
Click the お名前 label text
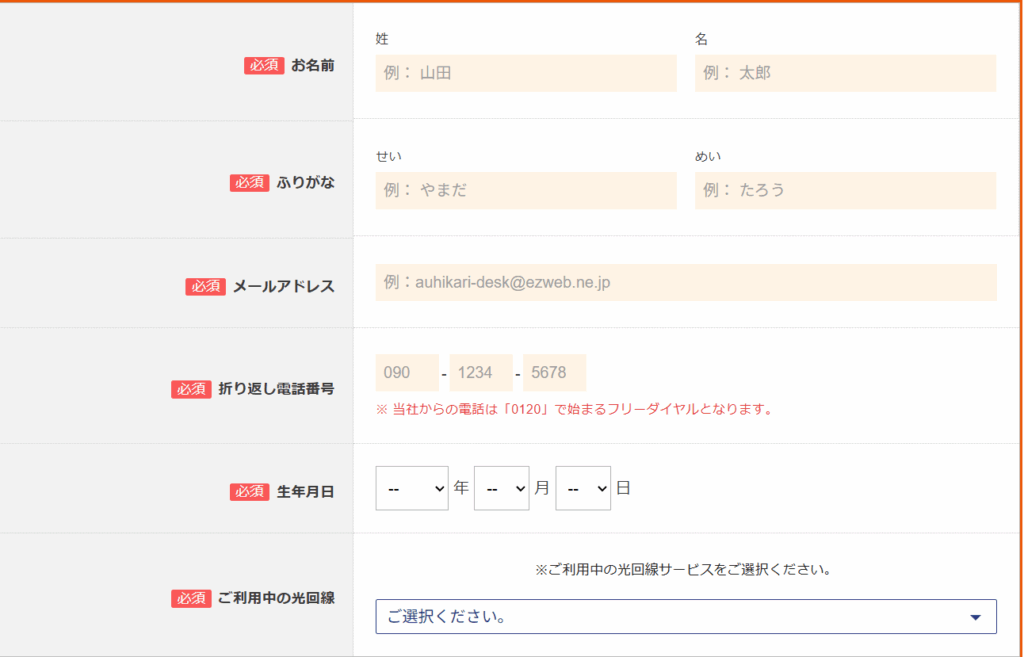tap(313, 65)
